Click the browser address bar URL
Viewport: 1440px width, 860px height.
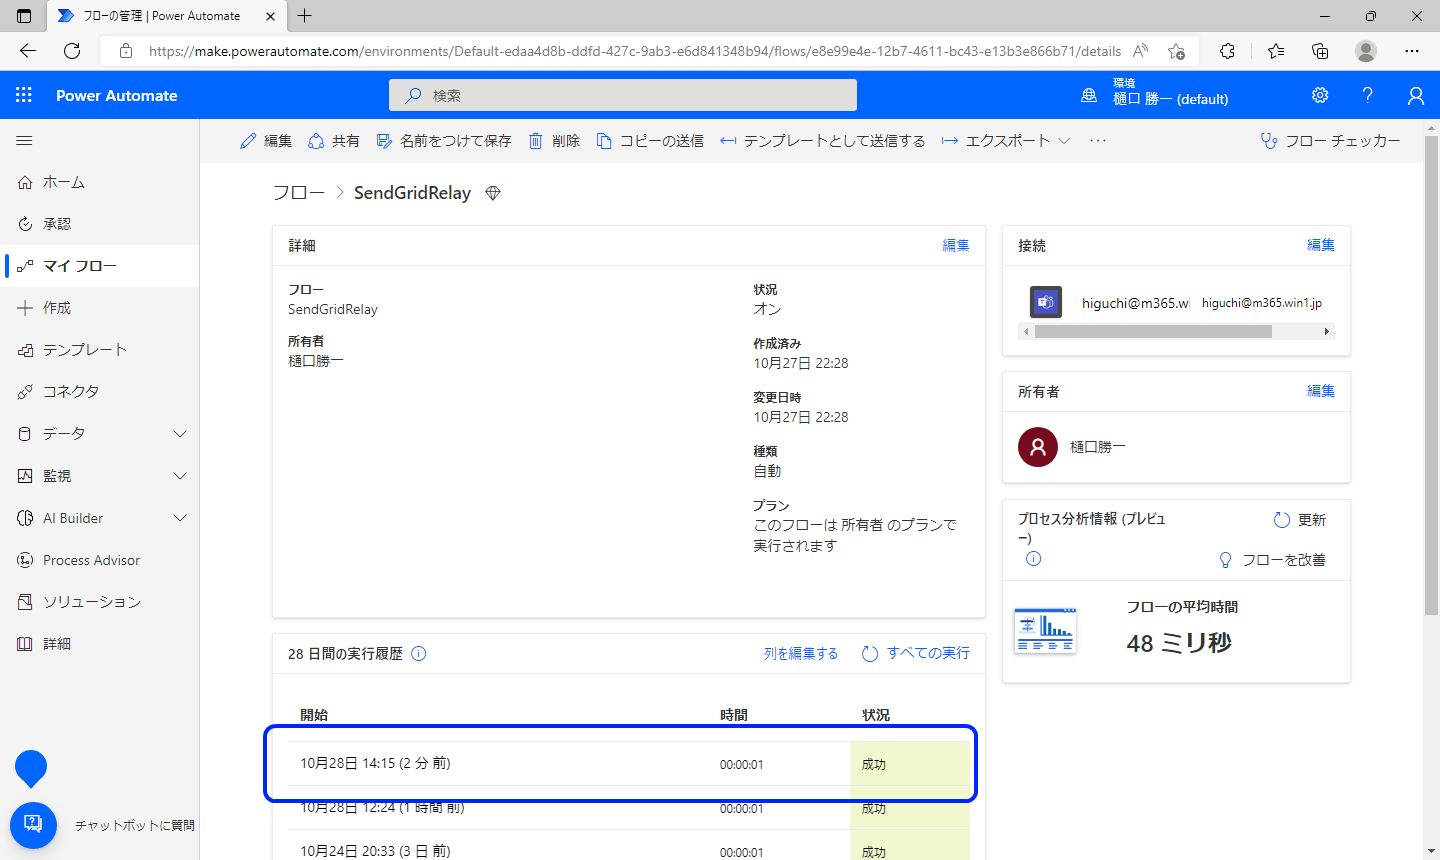pos(635,51)
